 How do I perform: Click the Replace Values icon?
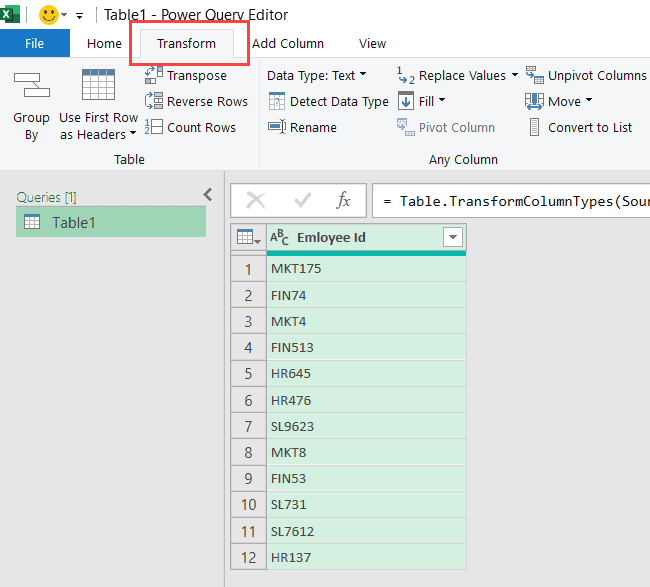tap(405, 75)
